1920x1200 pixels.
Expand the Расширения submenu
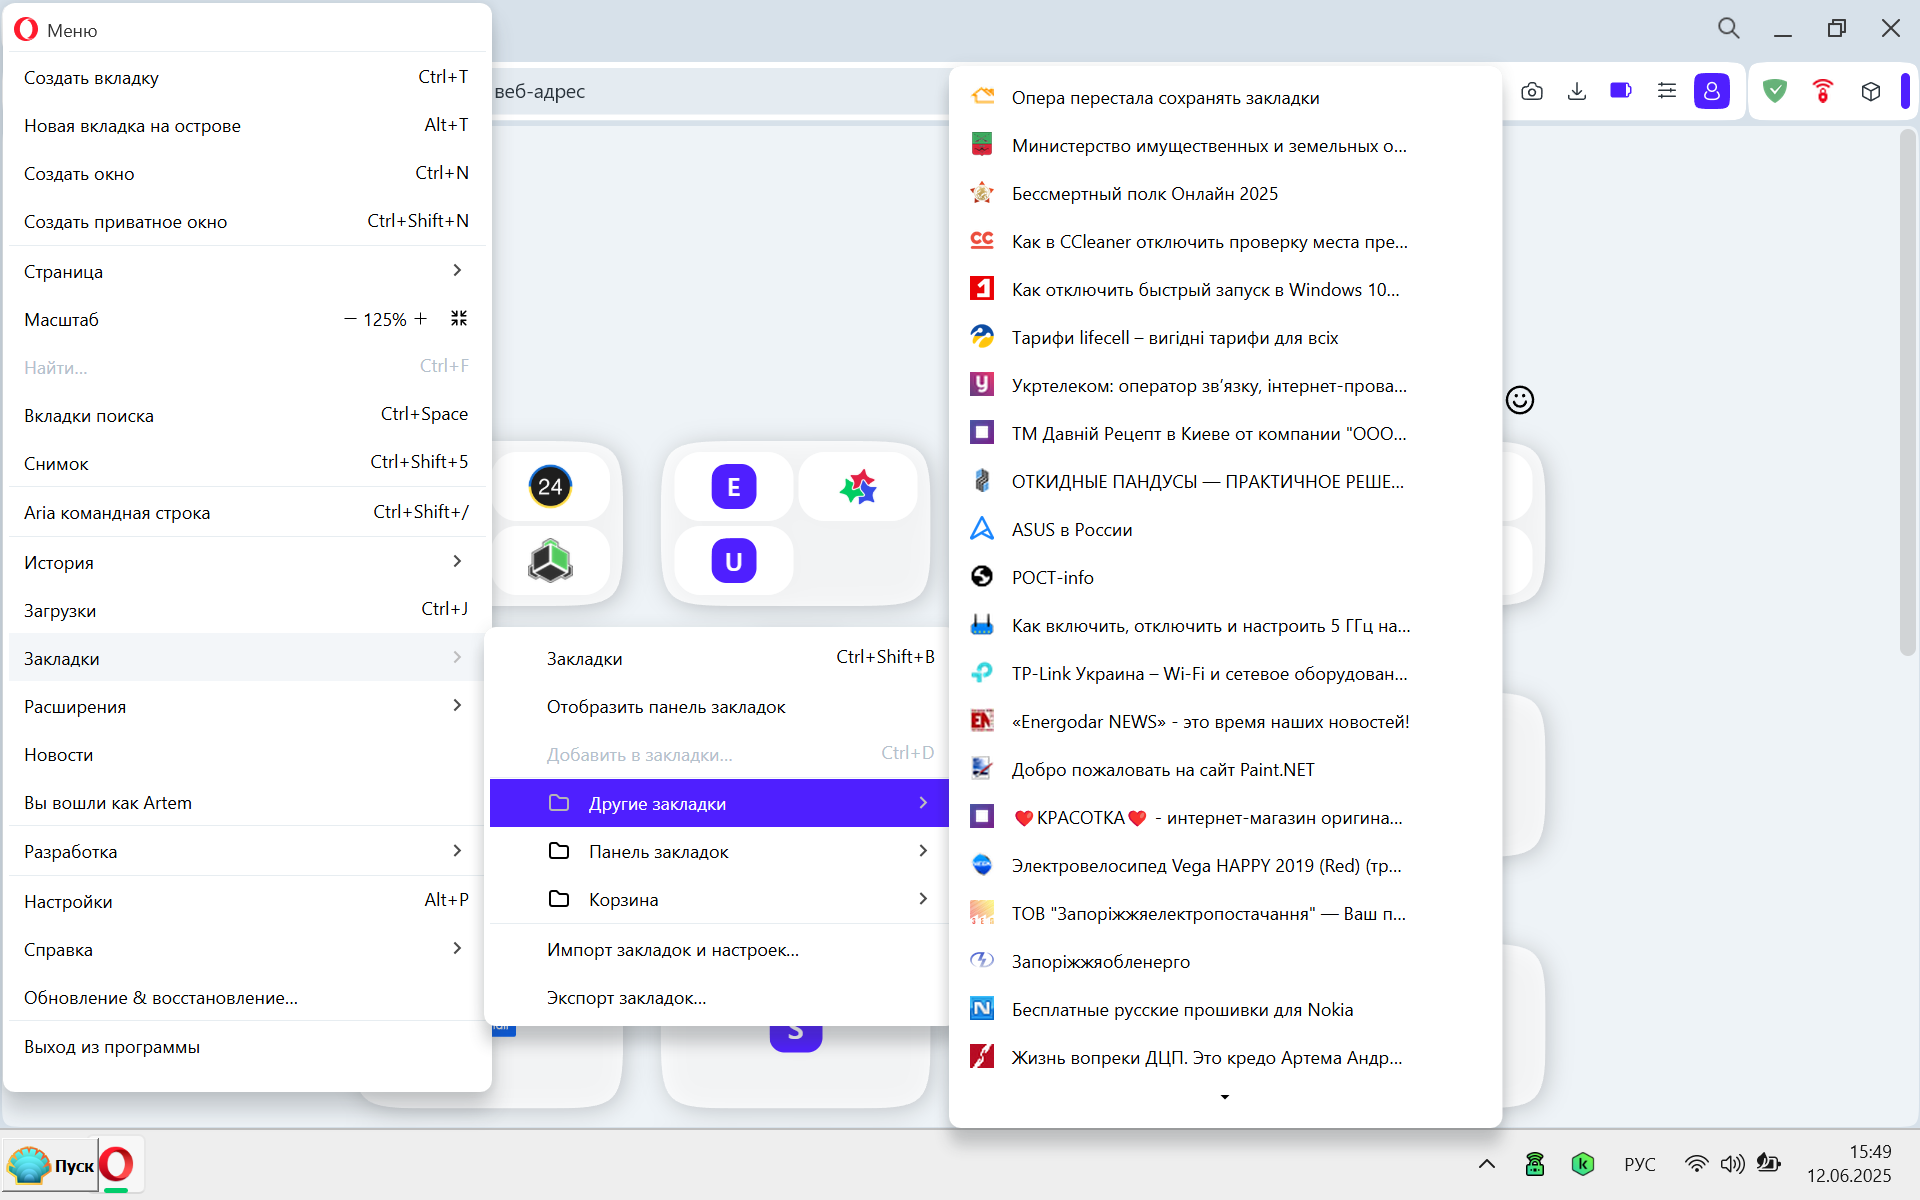click(x=246, y=706)
